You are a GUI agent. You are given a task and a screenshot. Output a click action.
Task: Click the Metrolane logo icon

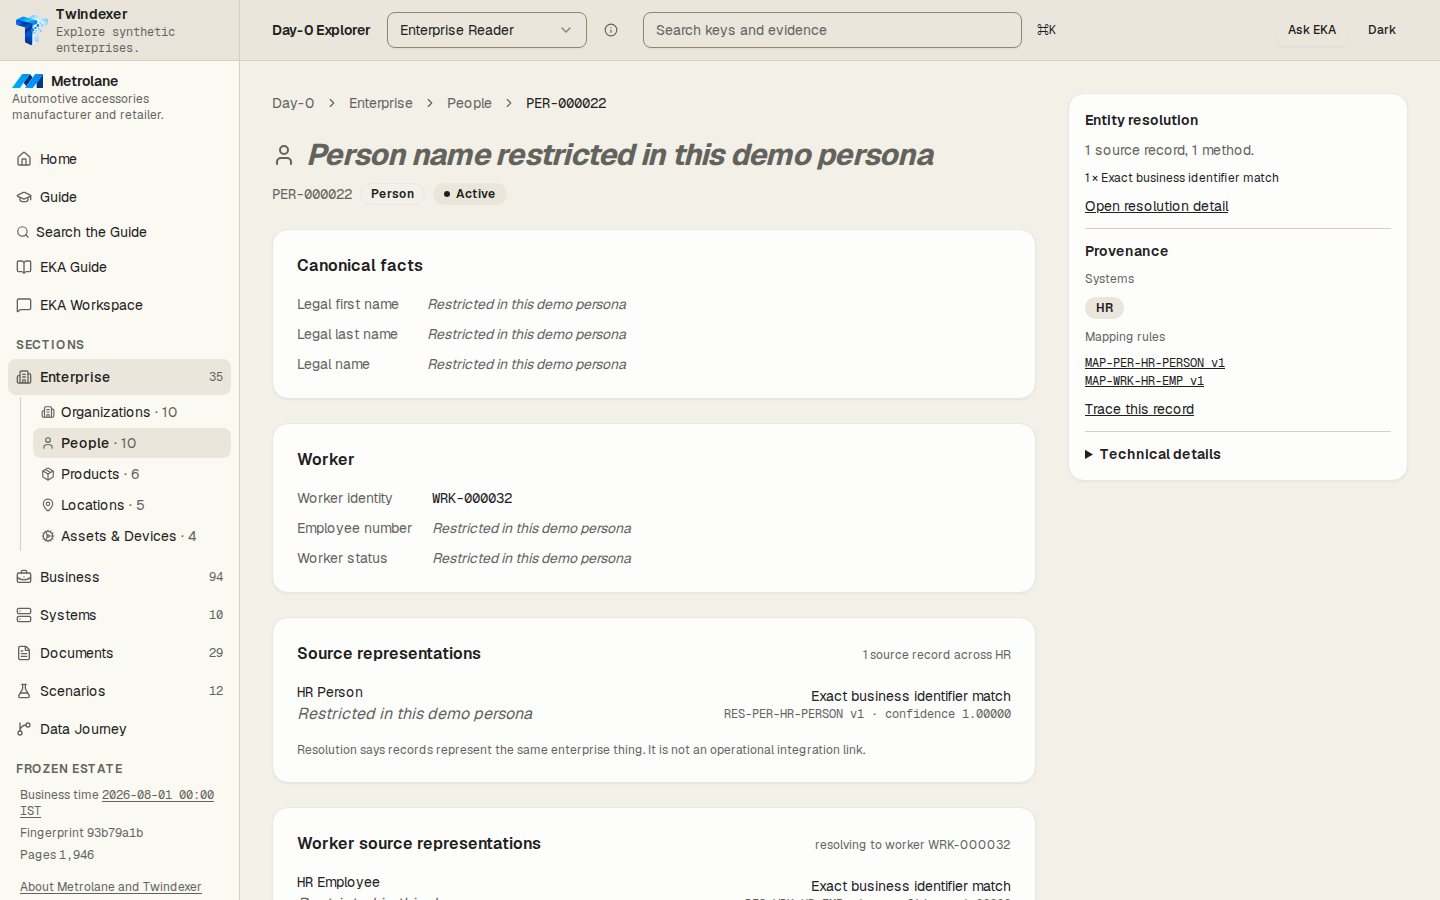28,81
